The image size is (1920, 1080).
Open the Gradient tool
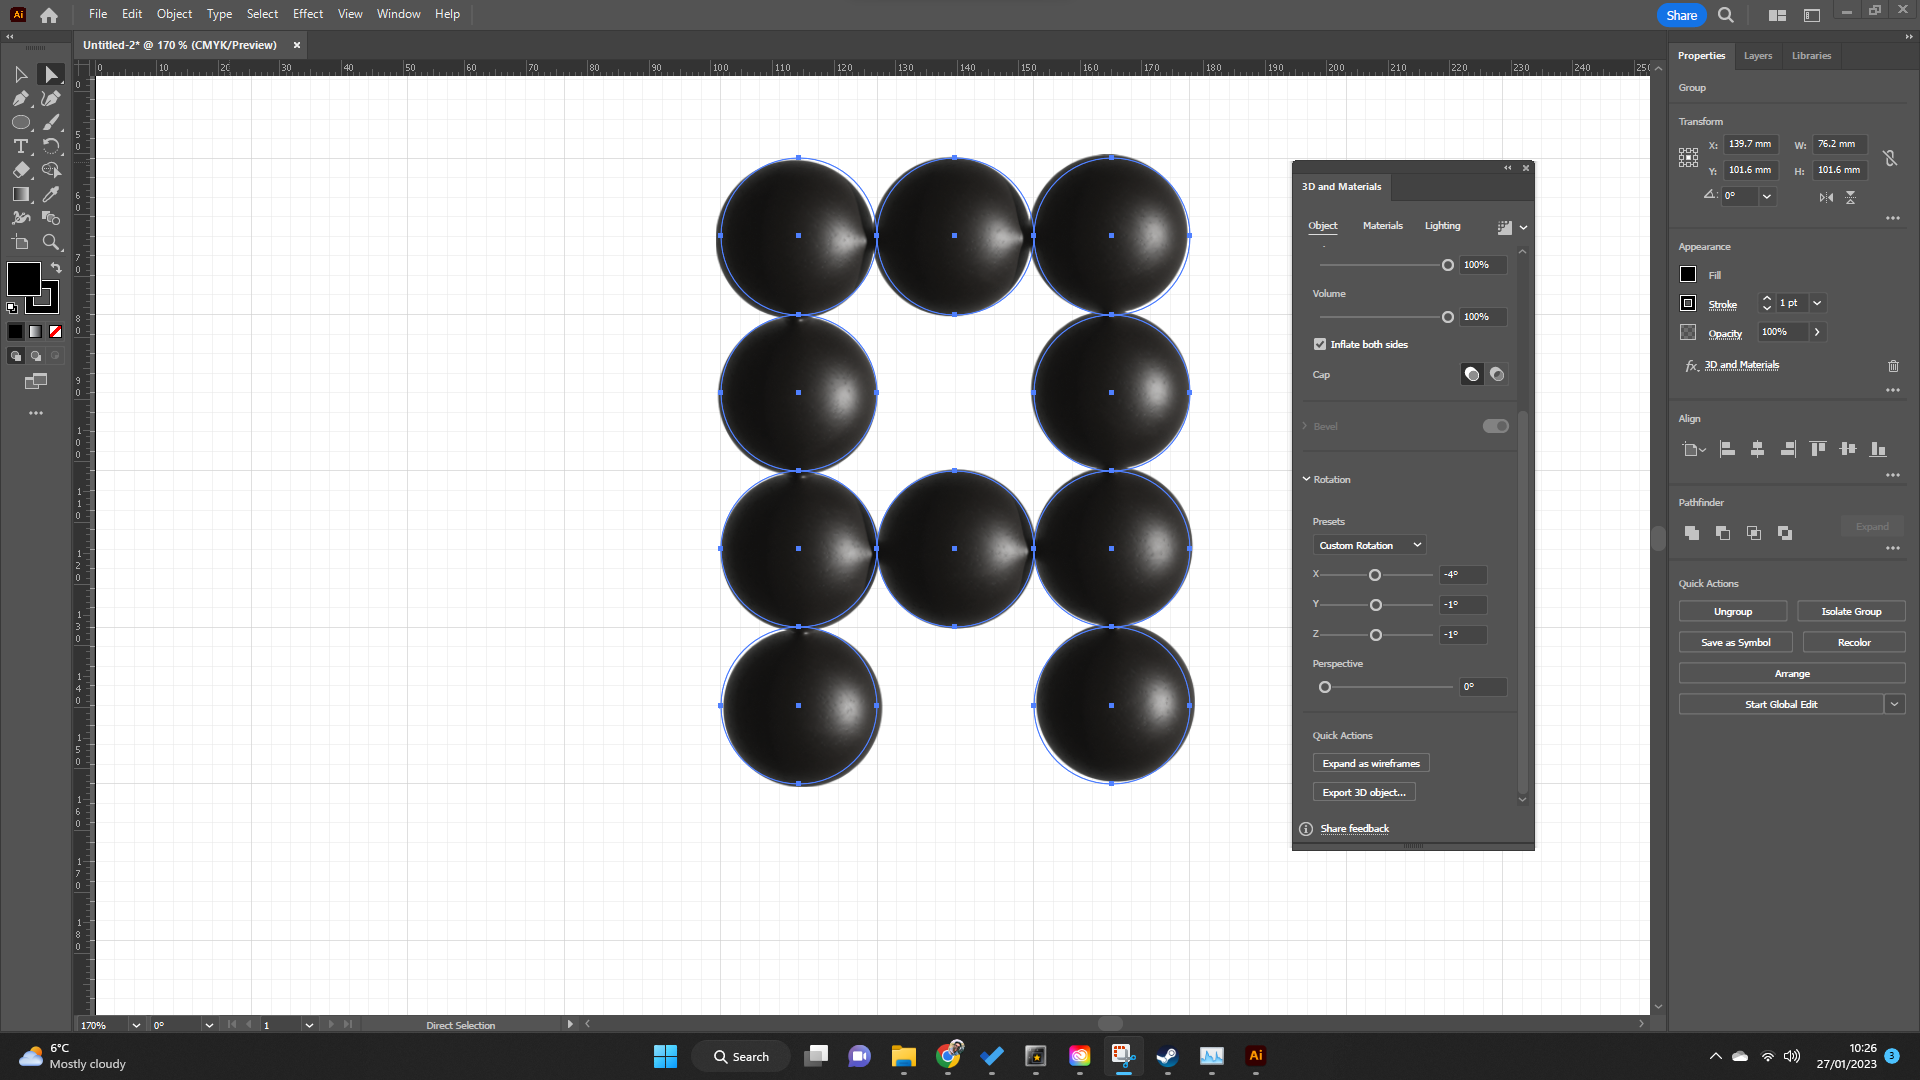pyautogui.click(x=21, y=194)
